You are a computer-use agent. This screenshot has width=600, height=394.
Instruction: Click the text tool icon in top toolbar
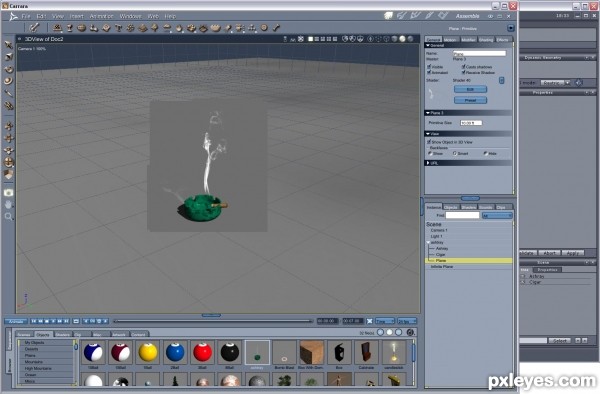118,28
